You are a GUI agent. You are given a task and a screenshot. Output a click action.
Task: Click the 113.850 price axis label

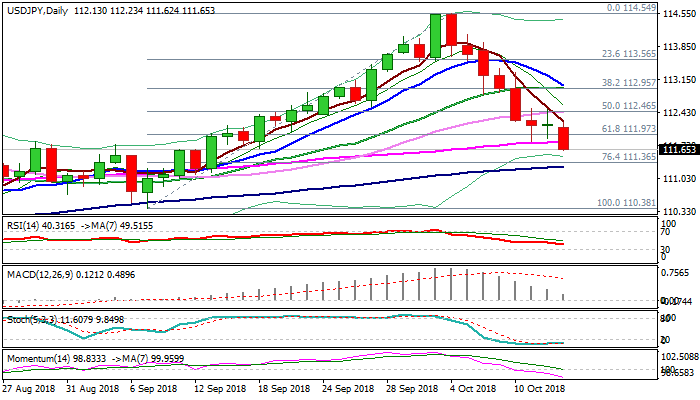point(680,46)
